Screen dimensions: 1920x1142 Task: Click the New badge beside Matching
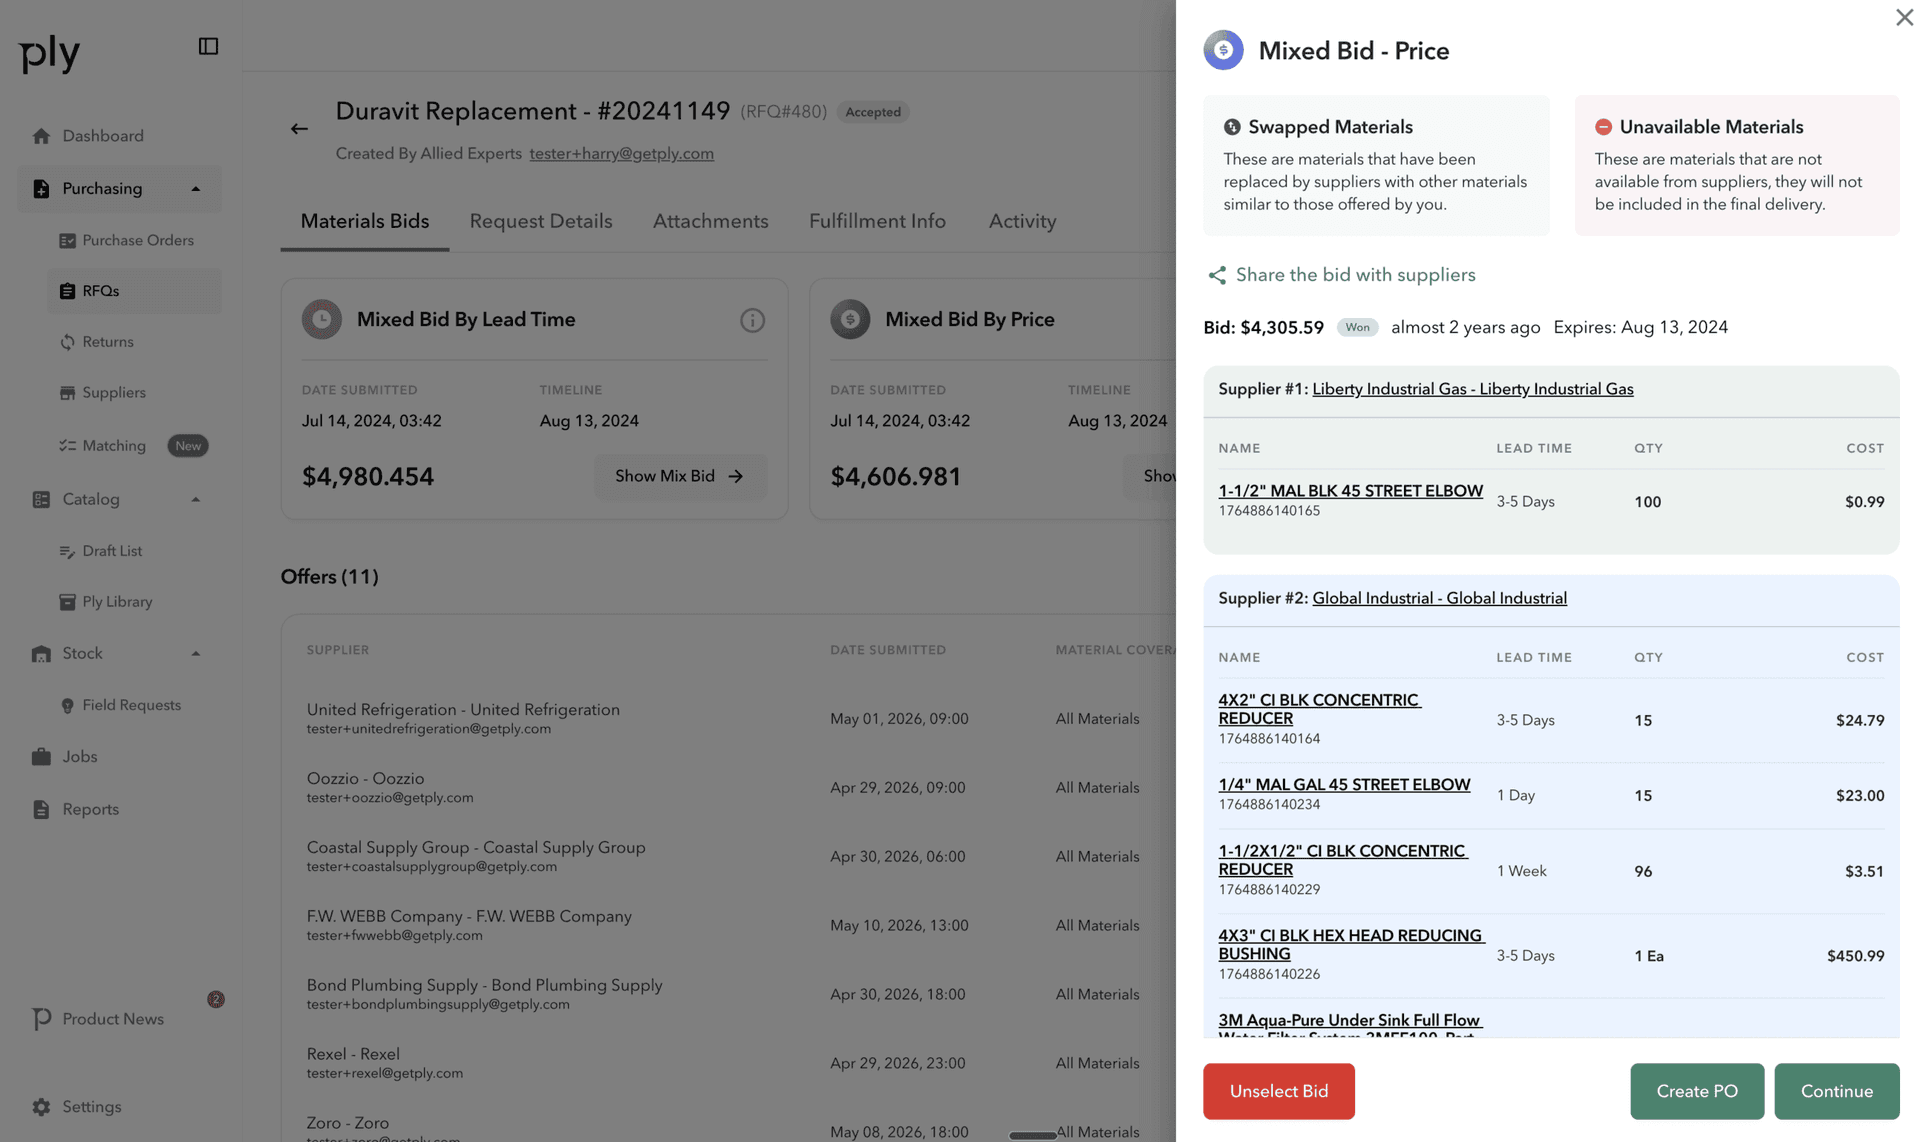188,446
